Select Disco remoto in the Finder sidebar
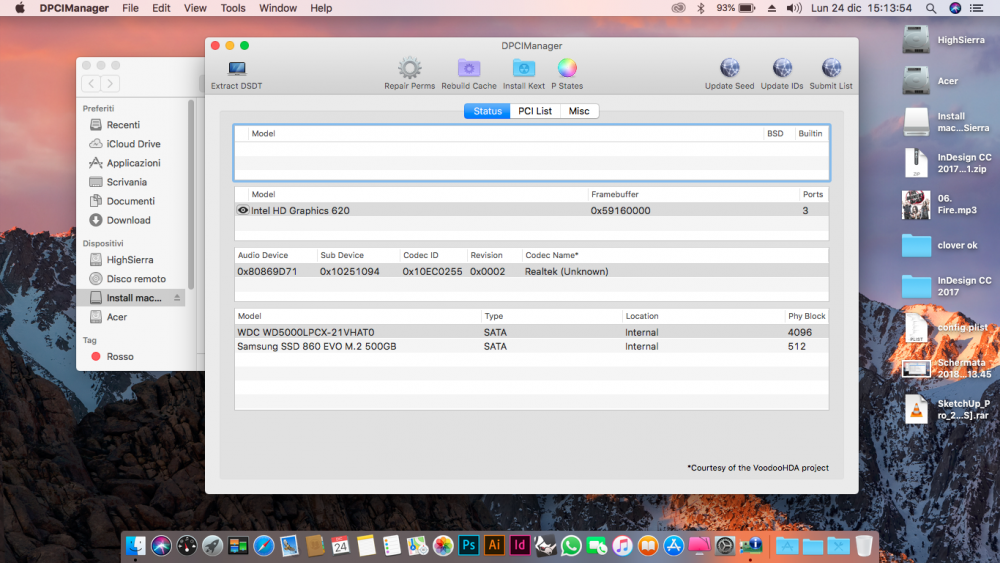 tap(134, 279)
